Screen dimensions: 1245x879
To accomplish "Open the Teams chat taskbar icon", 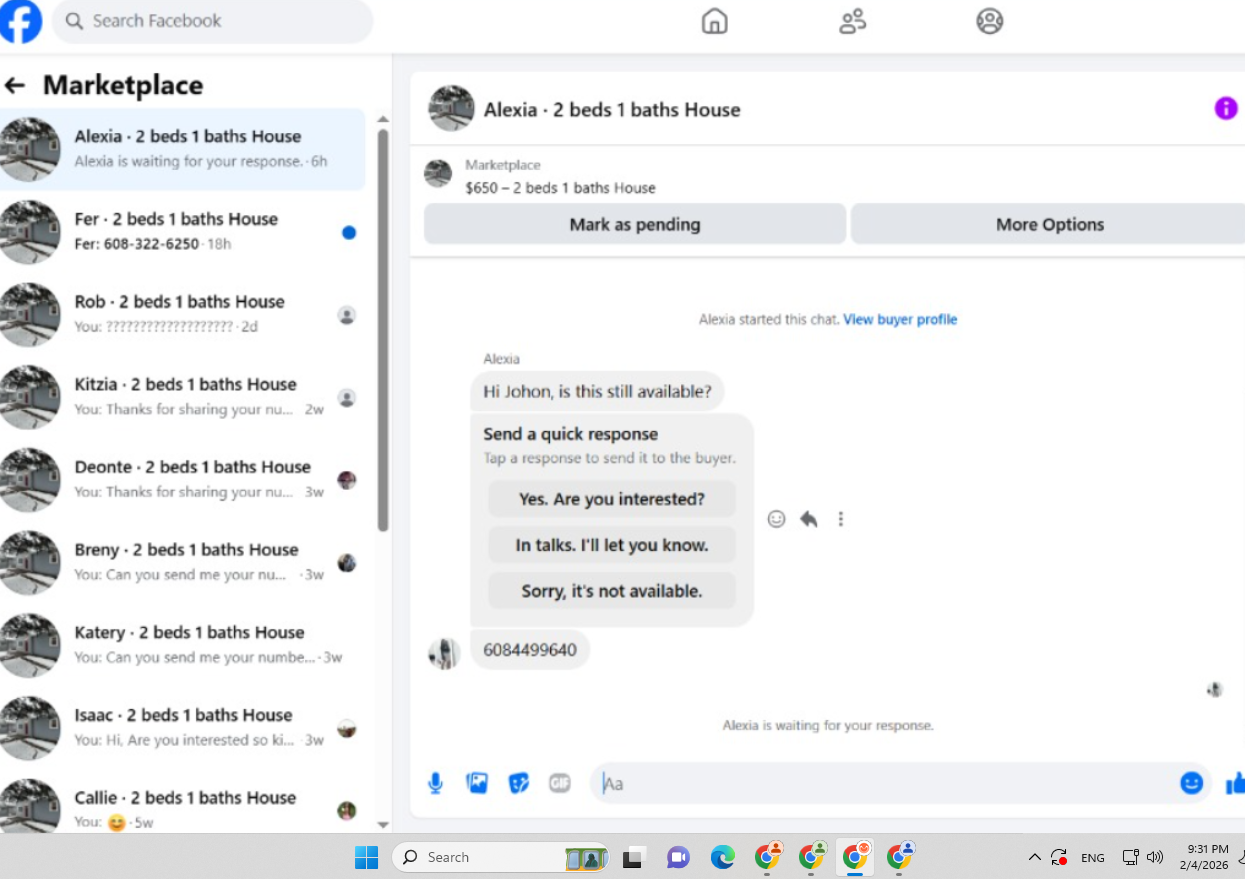I will [678, 858].
